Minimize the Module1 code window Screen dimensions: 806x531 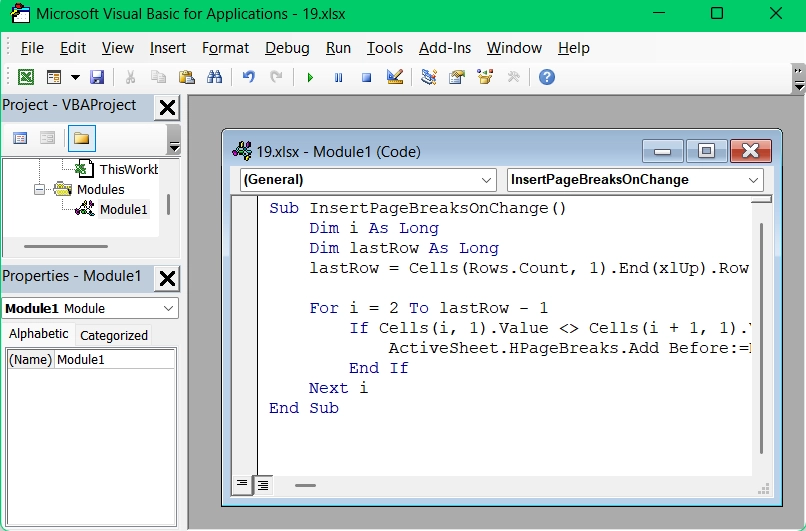click(x=663, y=151)
